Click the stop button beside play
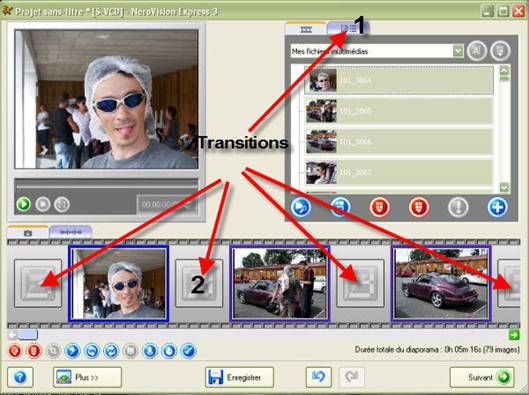Viewport: 529px width, 395px height. click(43, 204)
